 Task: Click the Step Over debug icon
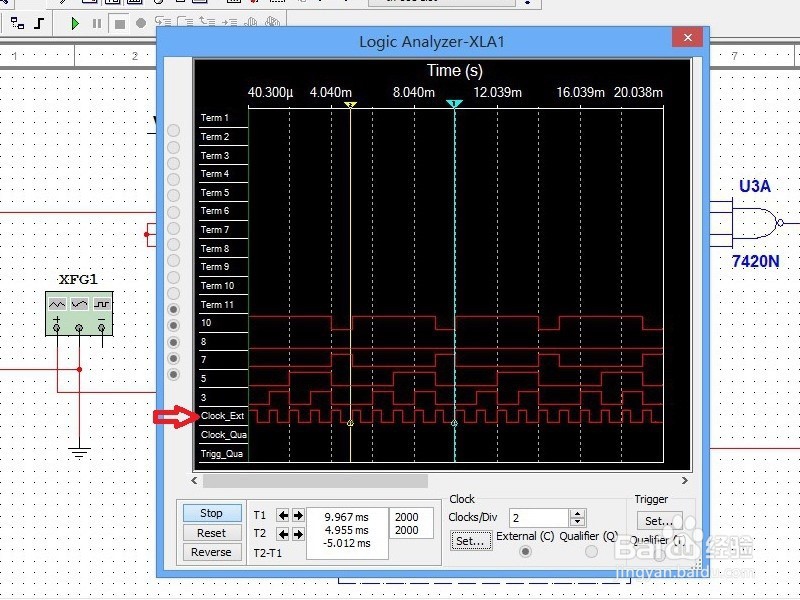coord(185,22)
